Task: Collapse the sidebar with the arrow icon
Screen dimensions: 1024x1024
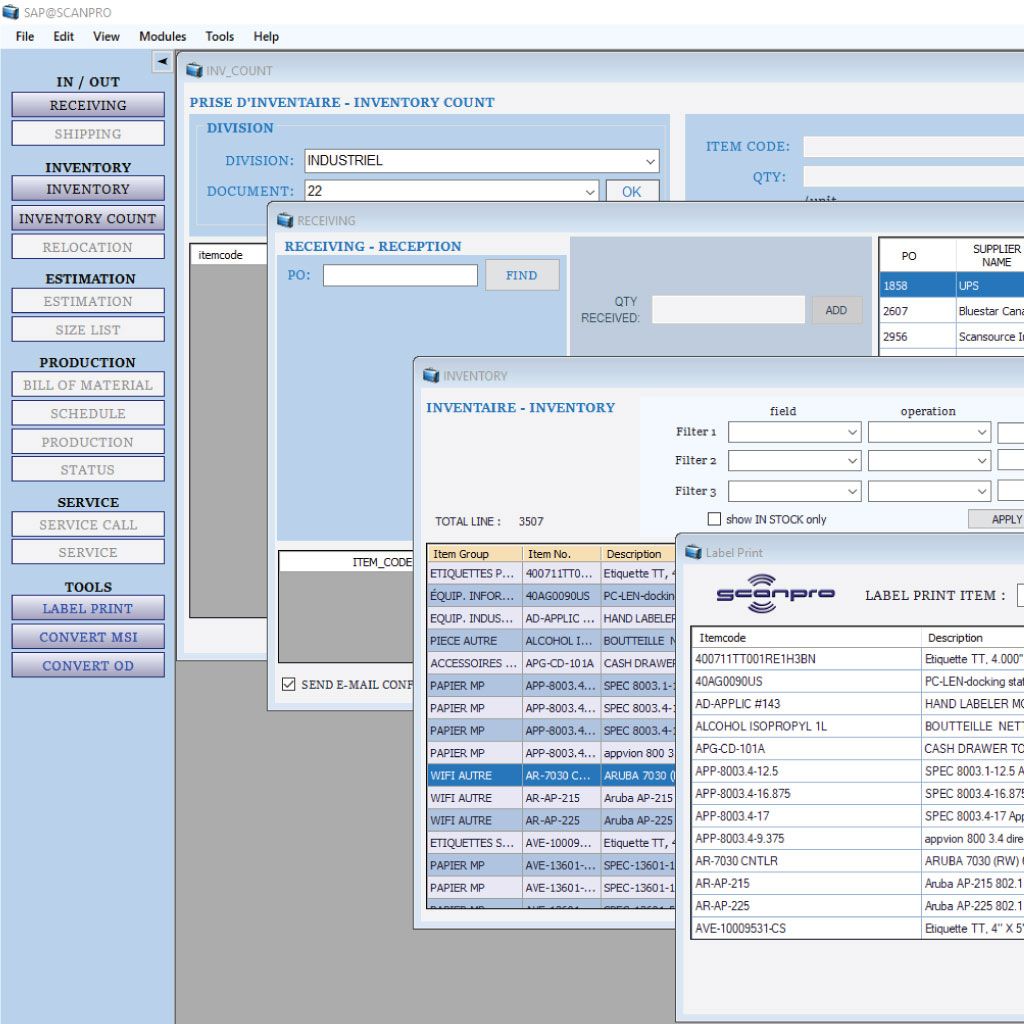Action: click(x=162, y=62)
